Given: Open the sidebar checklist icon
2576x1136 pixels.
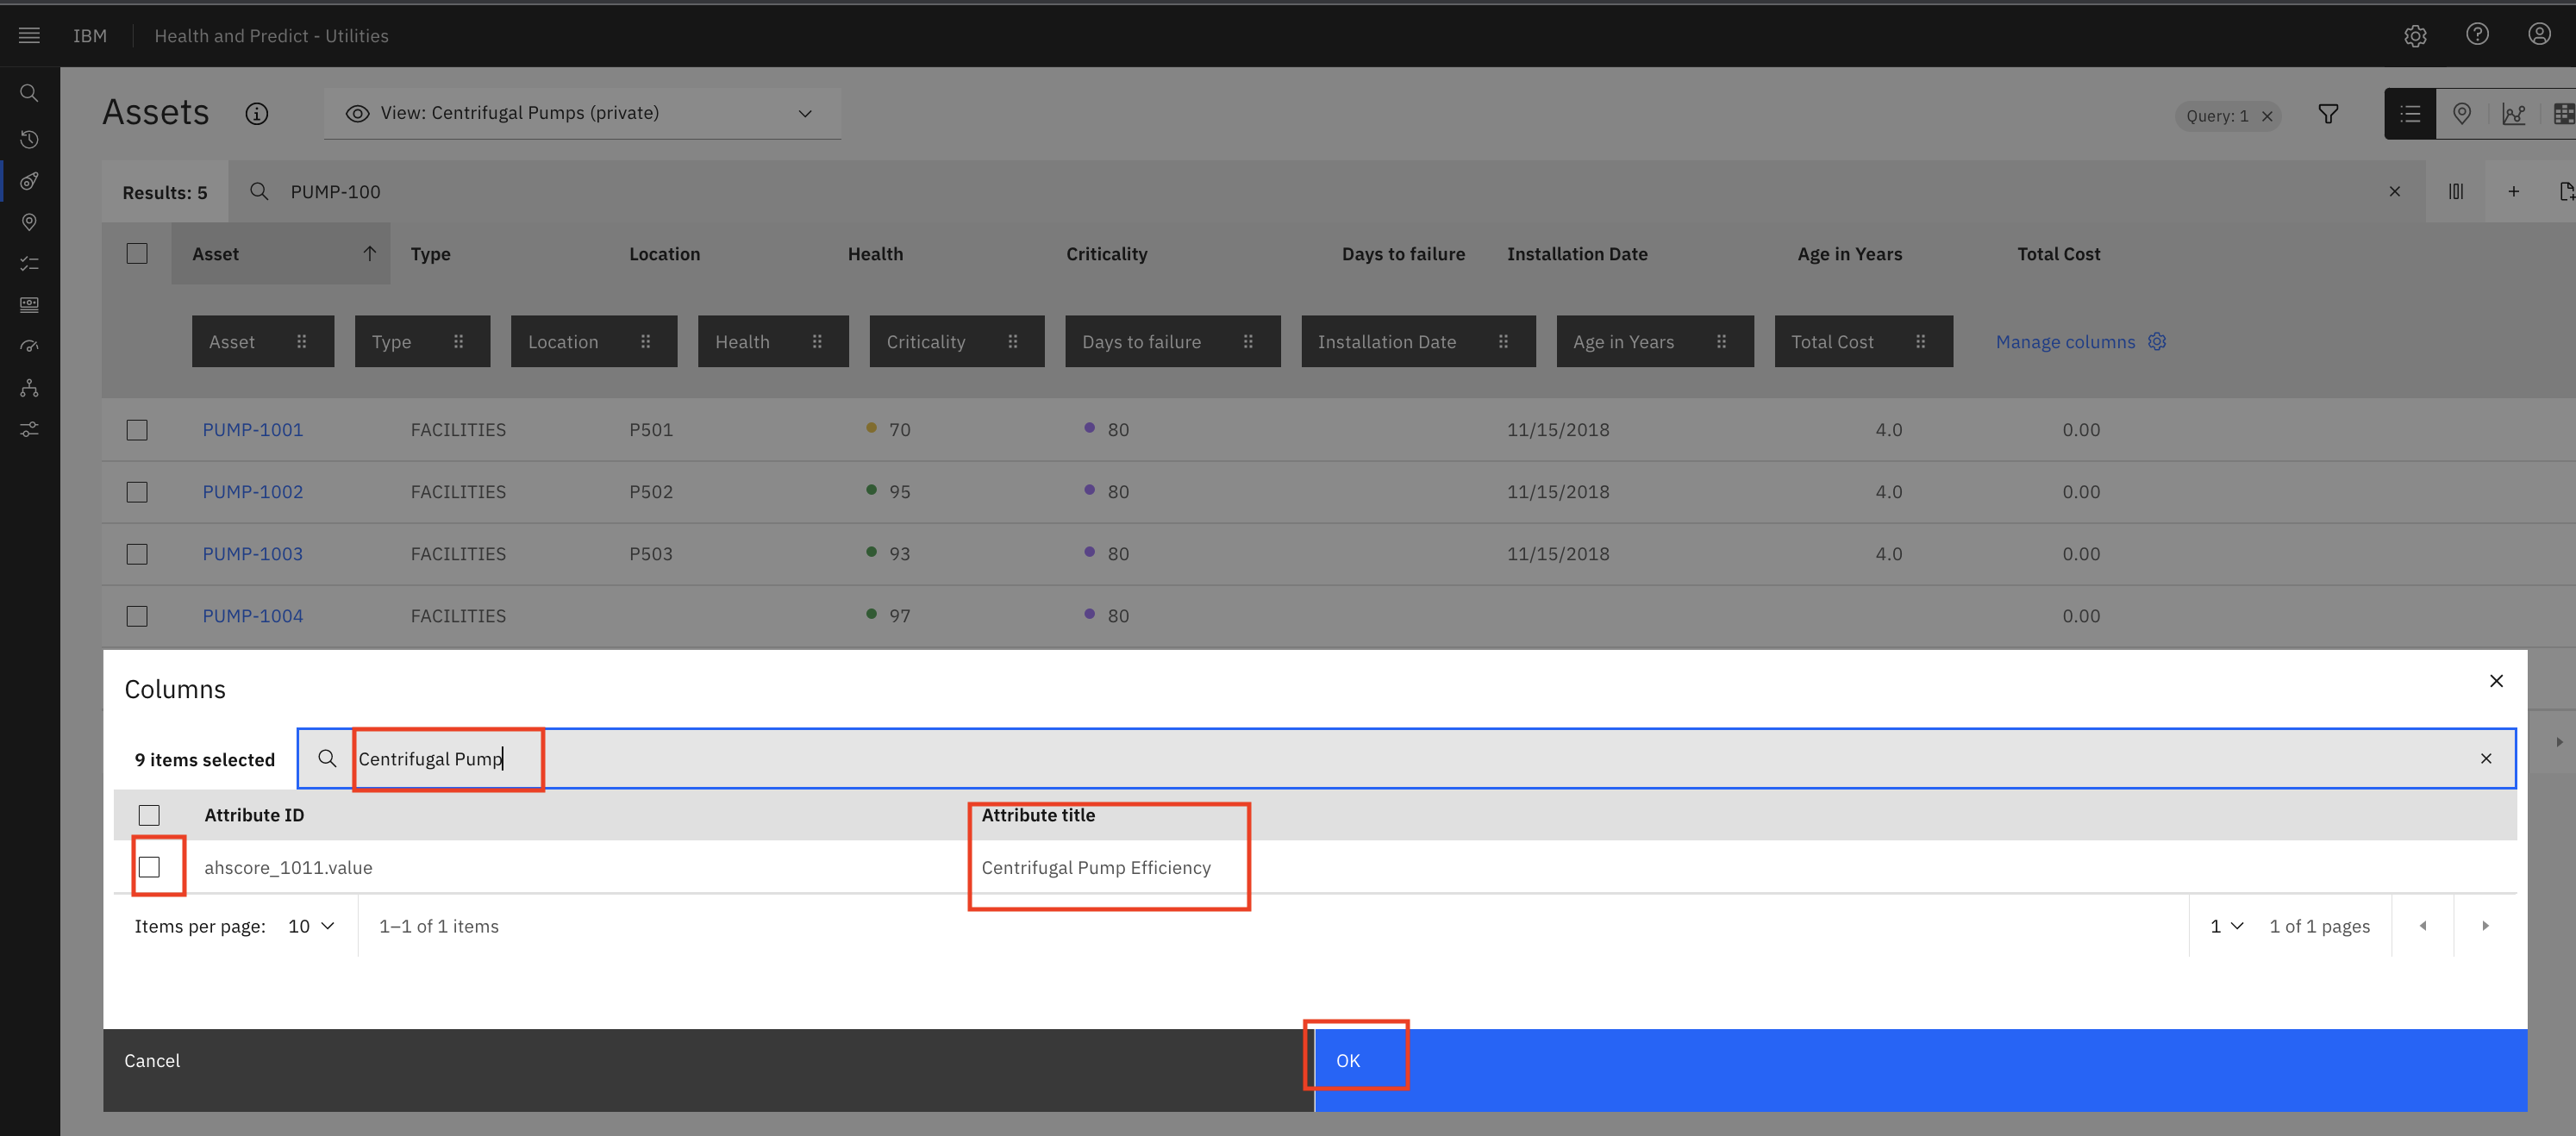Looking at the screenshot, I should (x=29, y=263).
